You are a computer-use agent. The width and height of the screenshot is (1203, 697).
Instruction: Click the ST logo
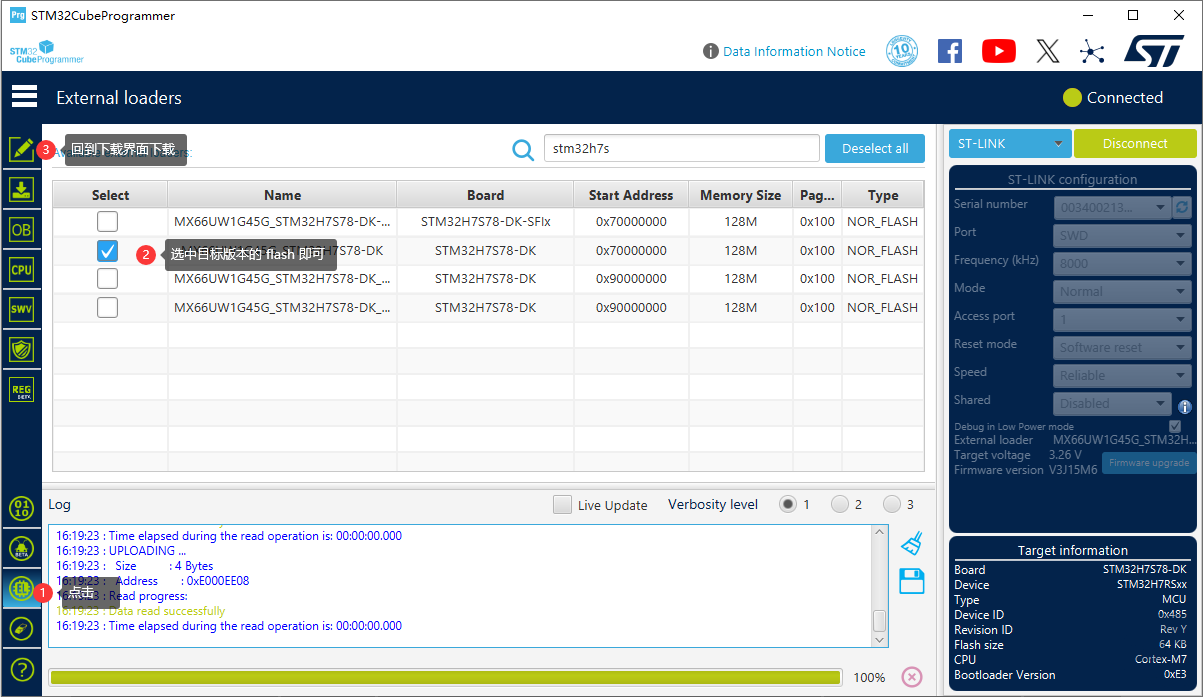[1154, 51]
